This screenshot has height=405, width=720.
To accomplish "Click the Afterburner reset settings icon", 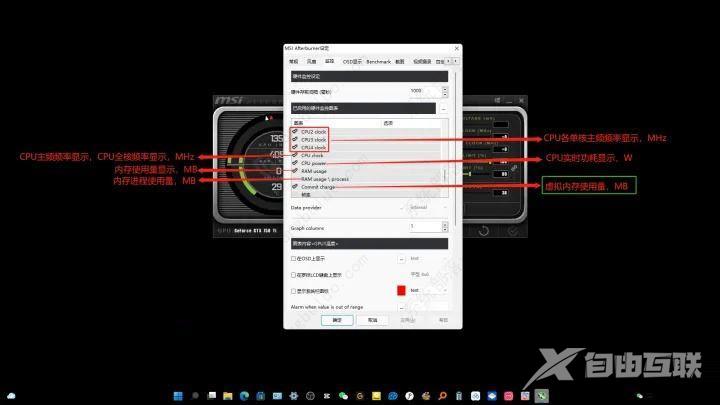I will pos(484,231).
